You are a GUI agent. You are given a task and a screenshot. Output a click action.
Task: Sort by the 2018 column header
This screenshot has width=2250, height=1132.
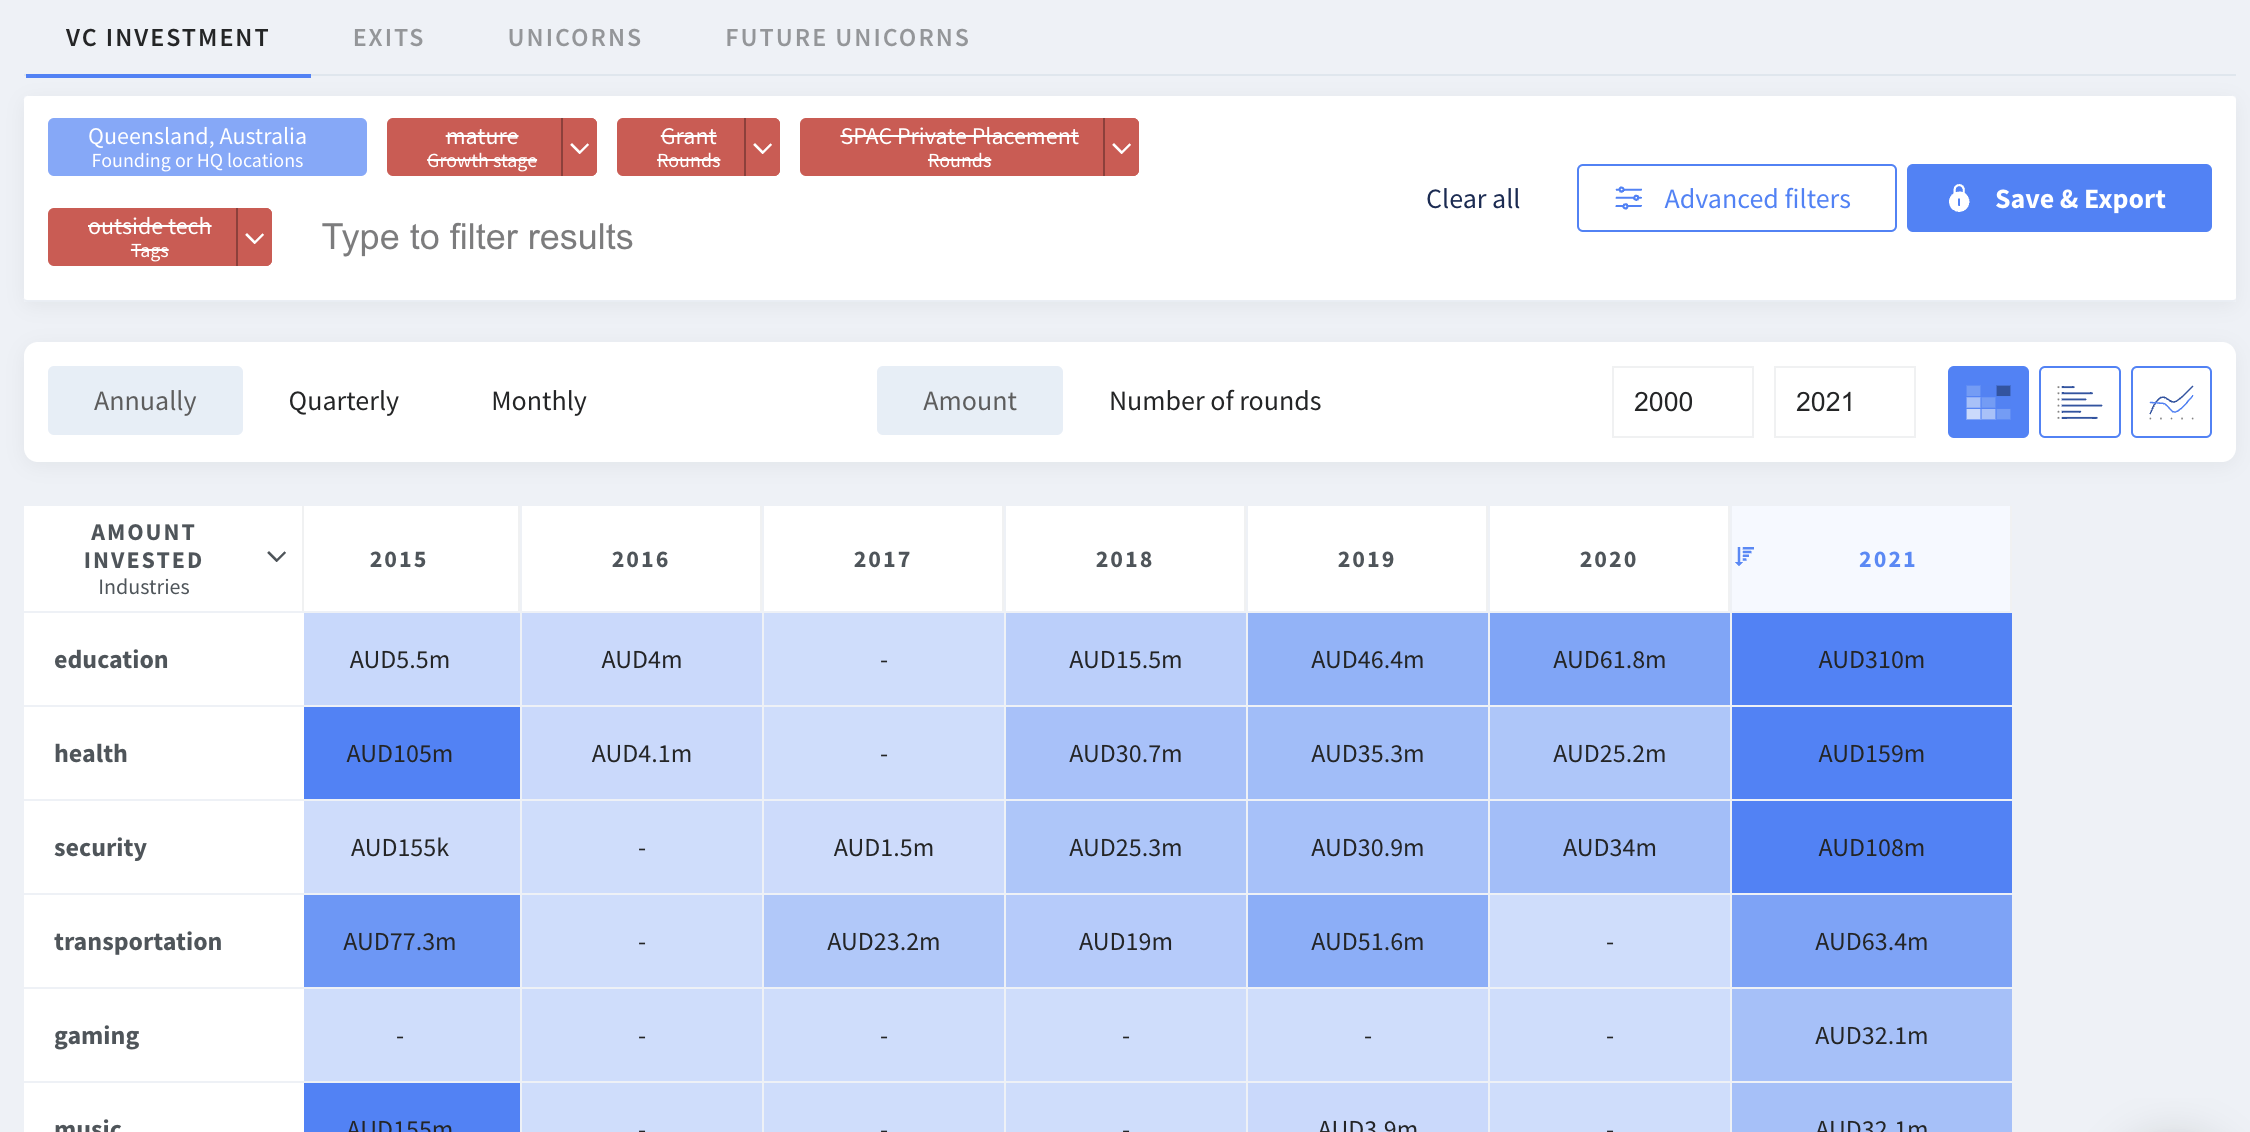[x=1125, y=559]
